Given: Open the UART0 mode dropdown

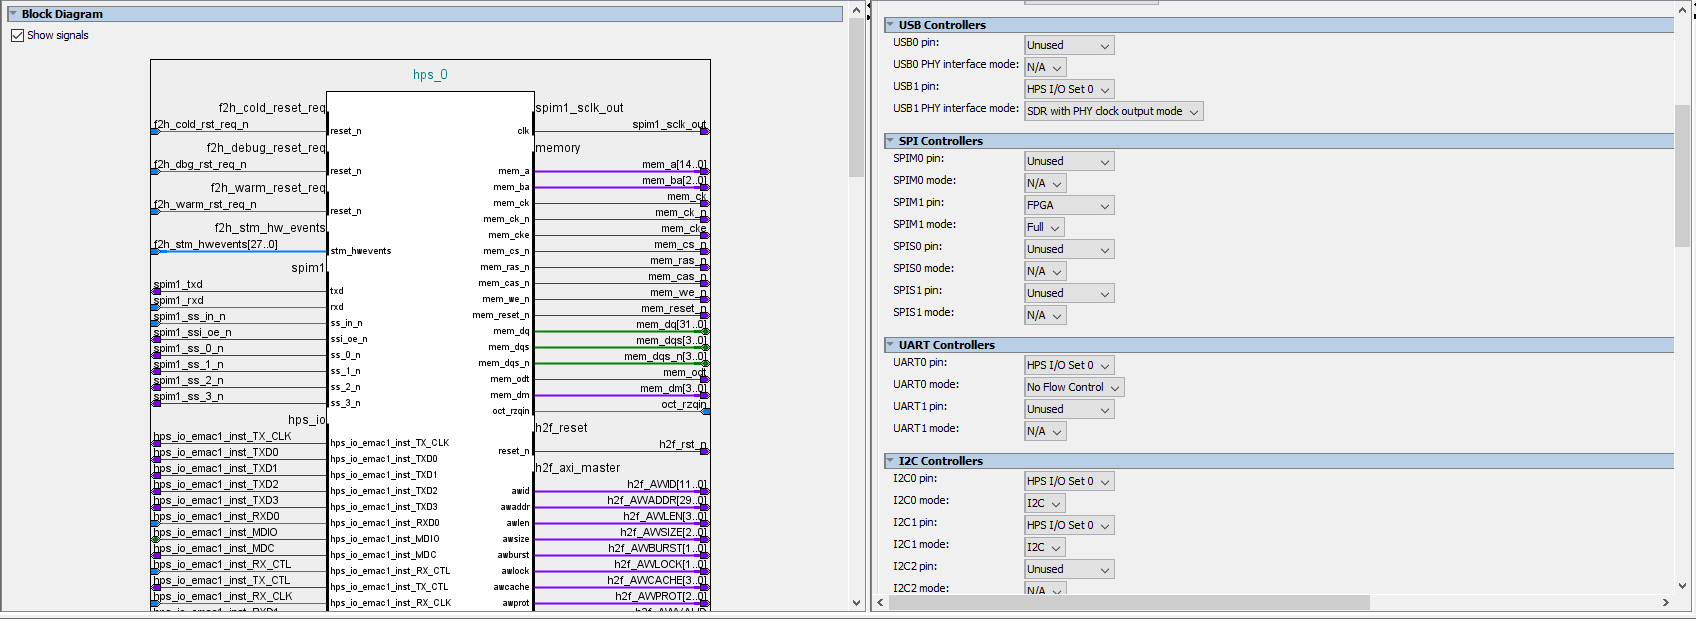Looking at the screenshot, I should pos(1074,387).
